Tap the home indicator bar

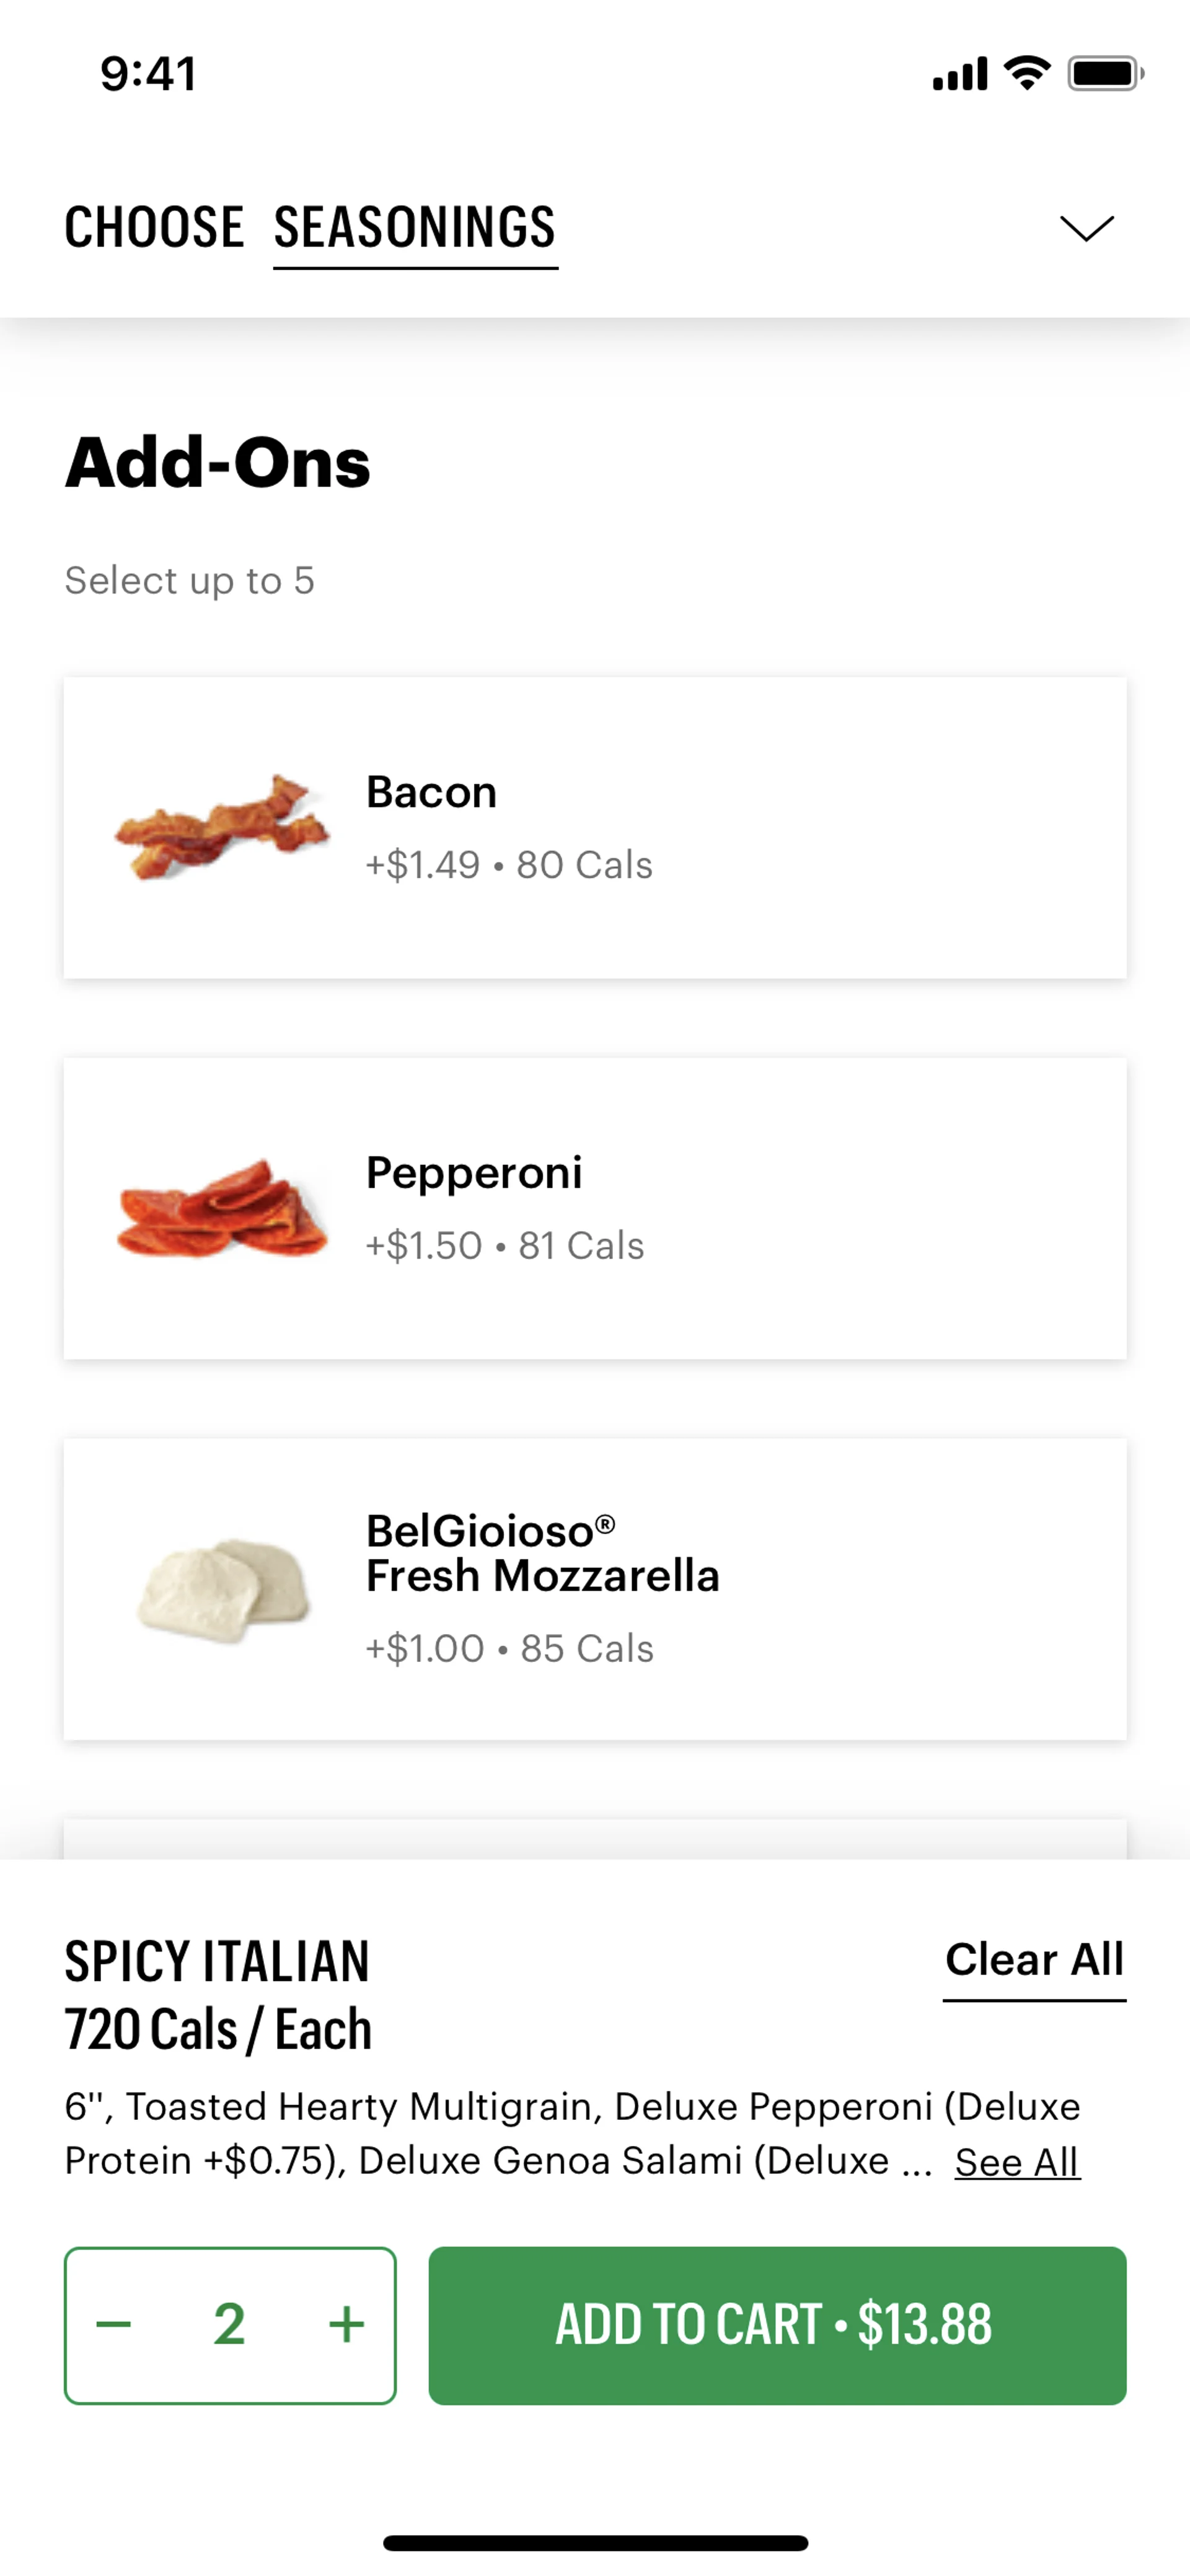pyautogui.click(x=595, y=2542)
